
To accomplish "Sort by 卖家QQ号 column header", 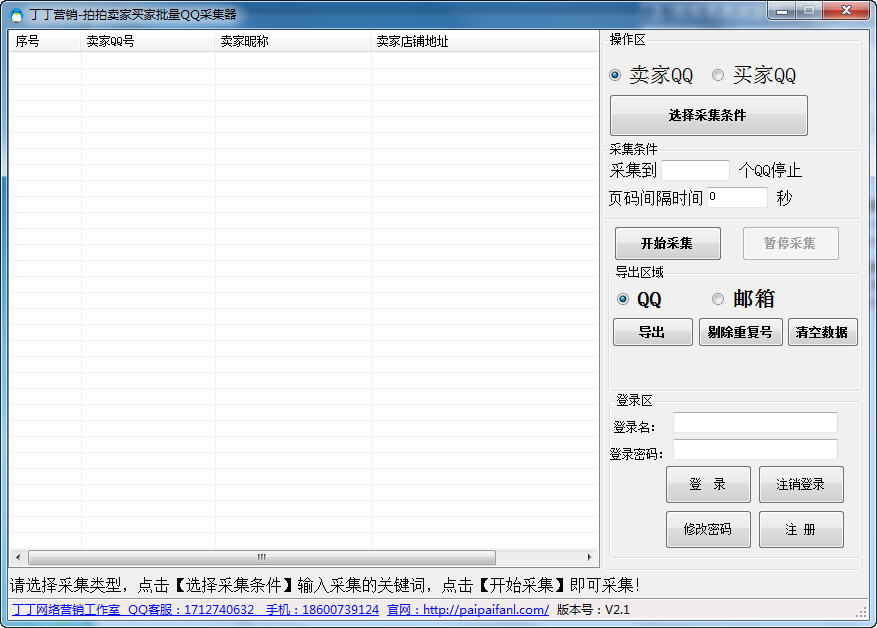I will tap(148, 41).
